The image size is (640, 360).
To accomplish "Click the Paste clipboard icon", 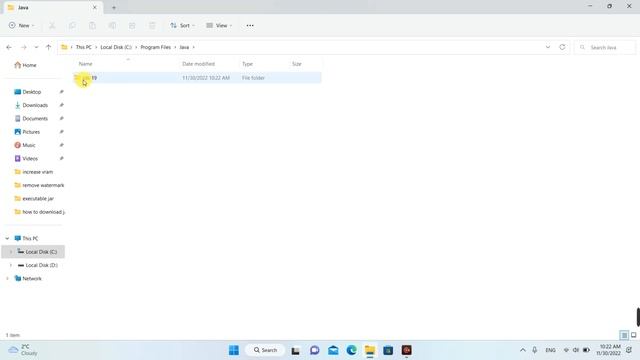I will [x=92, y=25].
